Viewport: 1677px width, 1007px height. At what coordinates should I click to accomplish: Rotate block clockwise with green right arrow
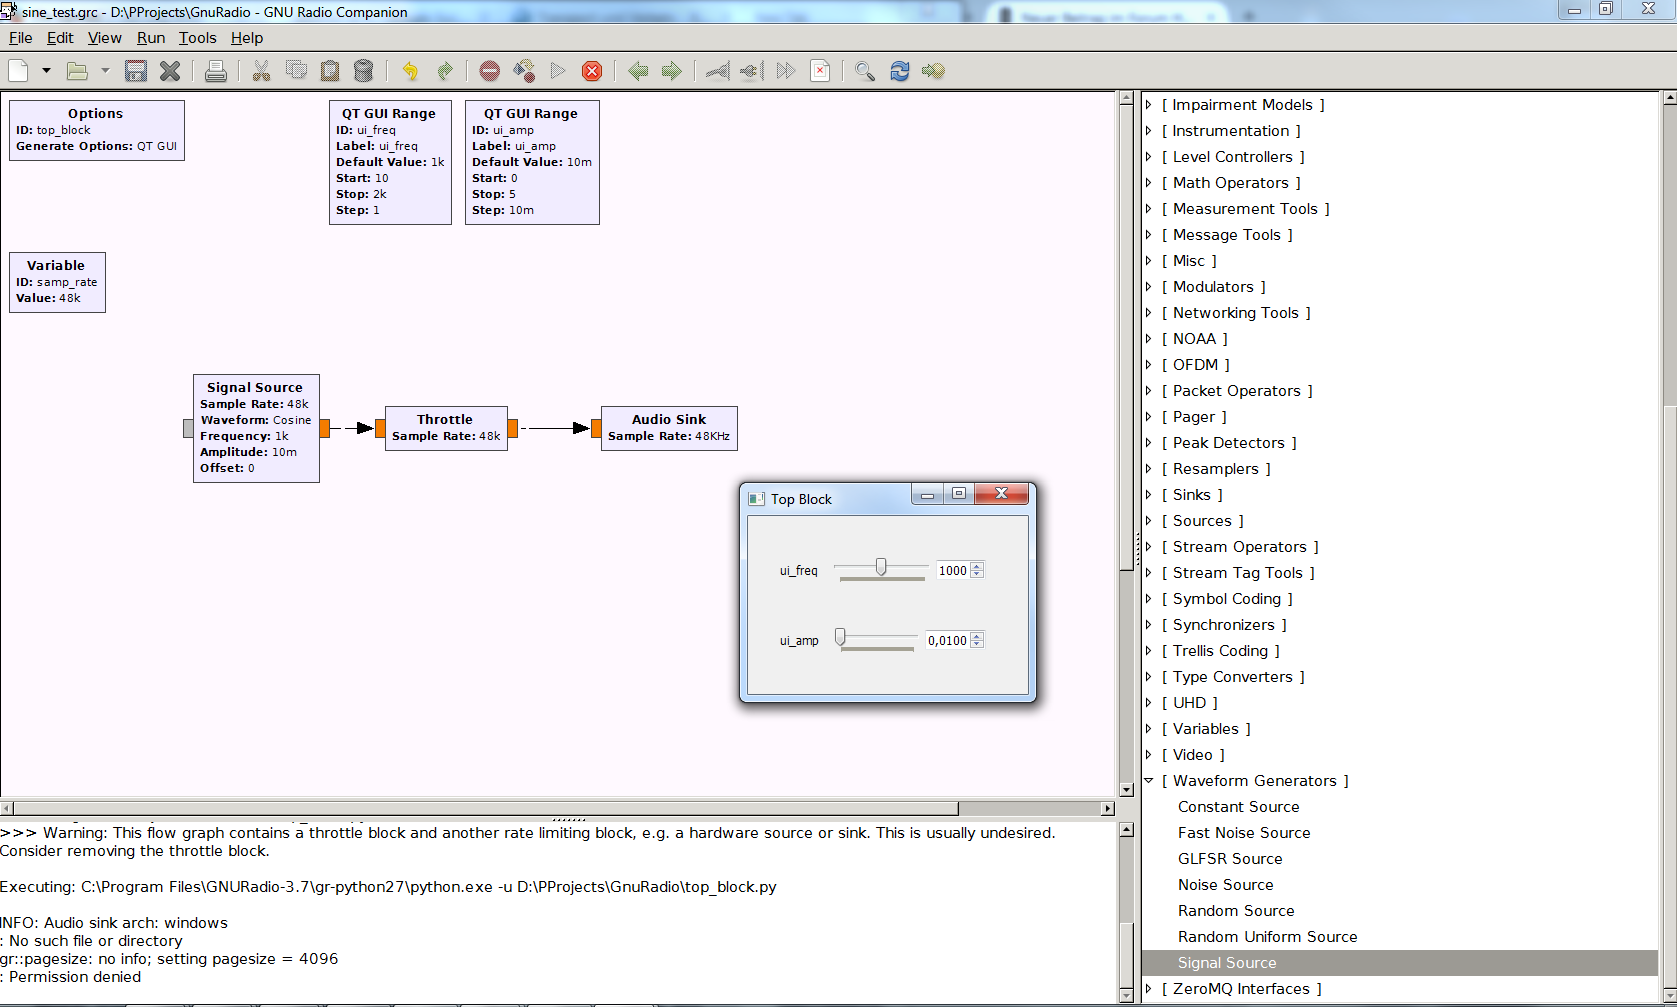[x=672, y=71]
